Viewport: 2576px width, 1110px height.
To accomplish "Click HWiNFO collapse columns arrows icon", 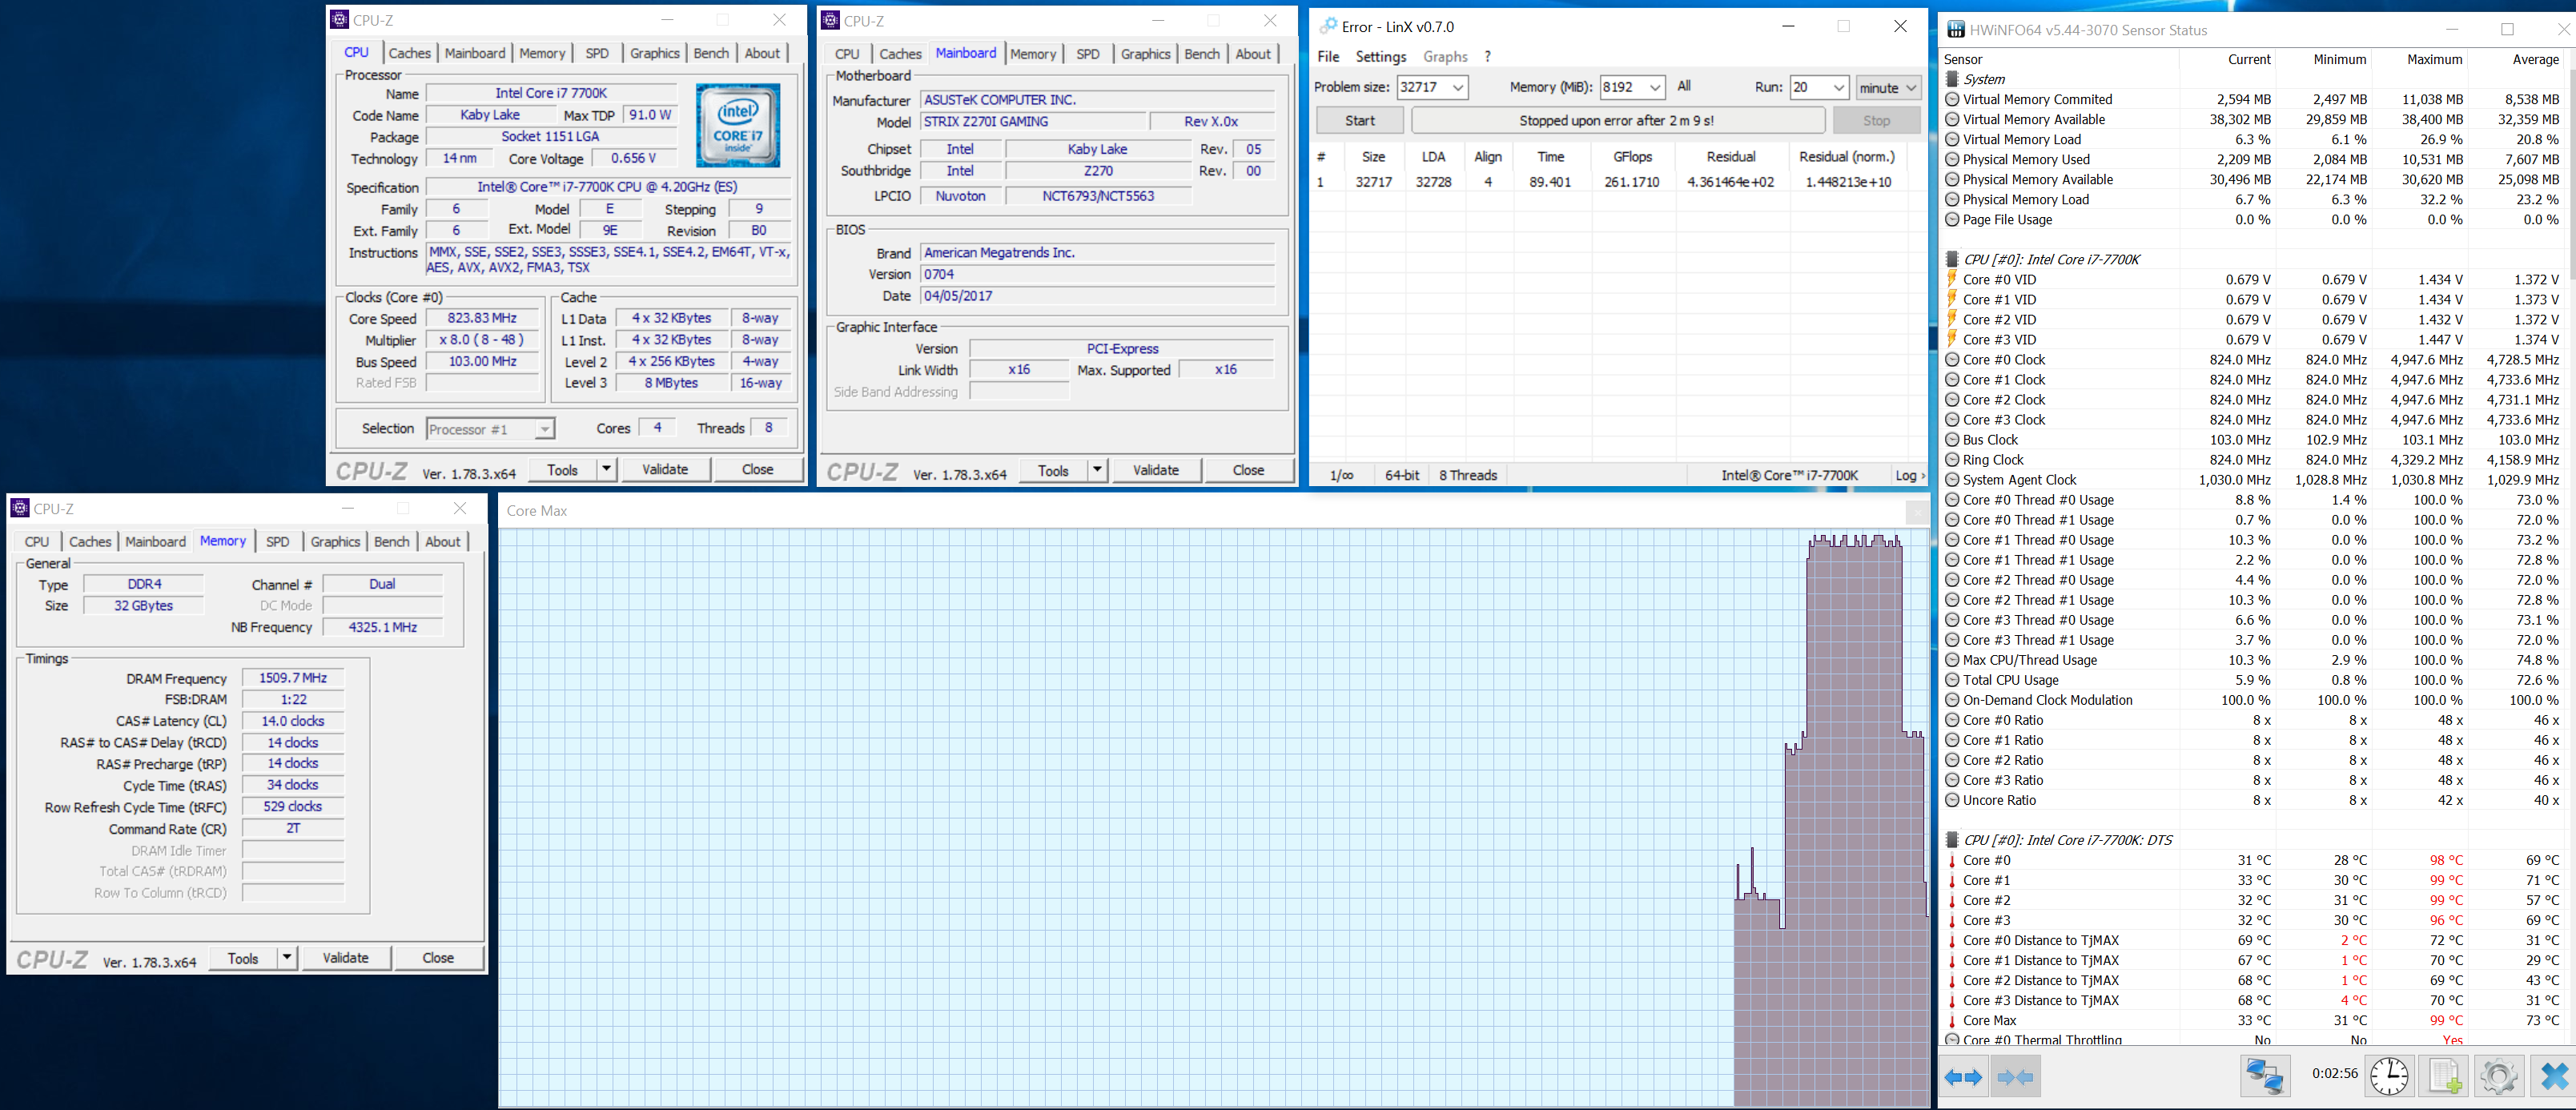I will (2015, 1077).
